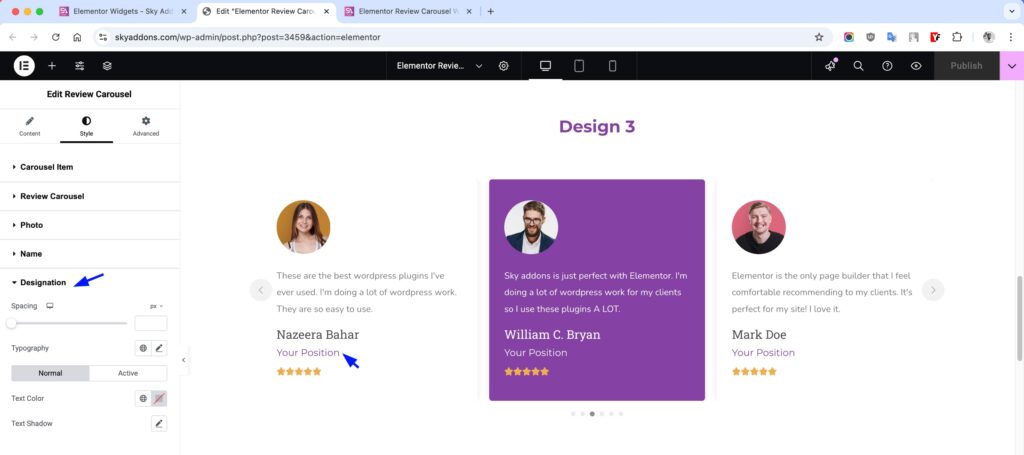Go back in browser history
Viewport: 1024px width, 455px height.
[12, 37]
